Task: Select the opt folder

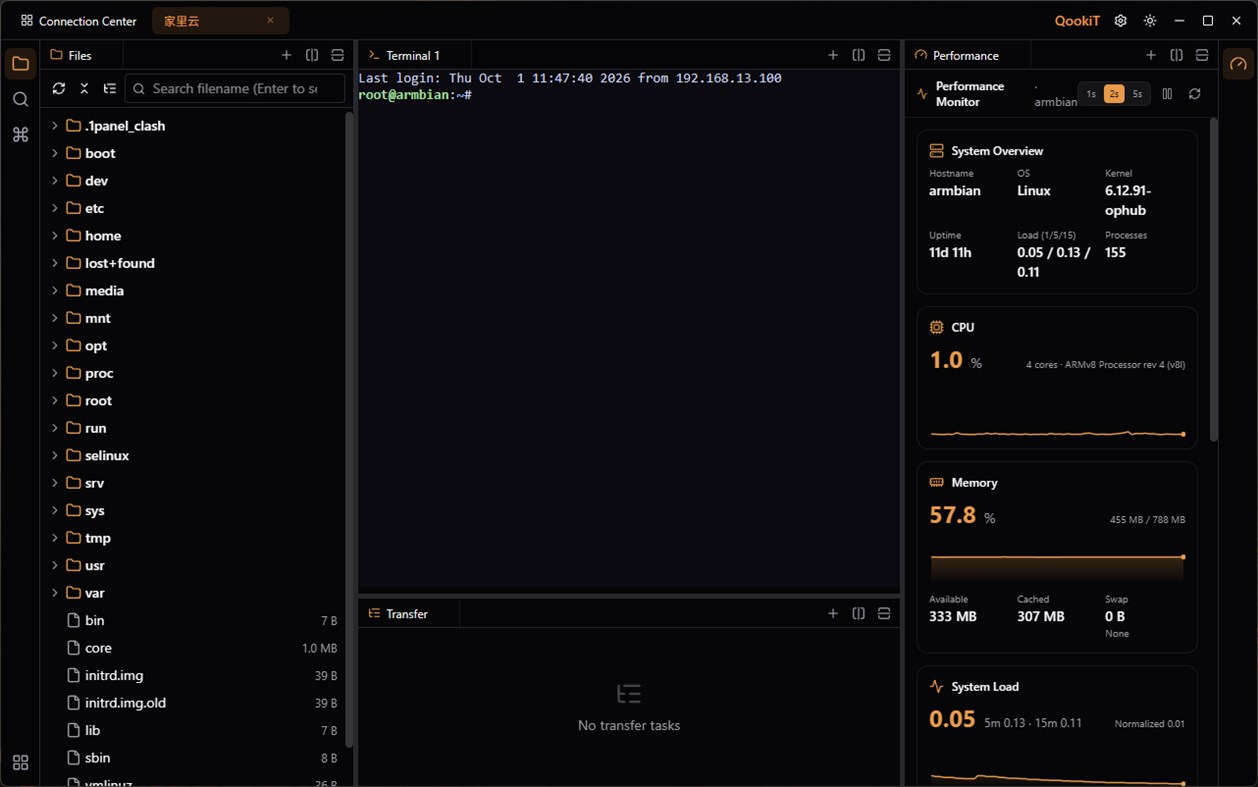Action: [x=195, y=346]
